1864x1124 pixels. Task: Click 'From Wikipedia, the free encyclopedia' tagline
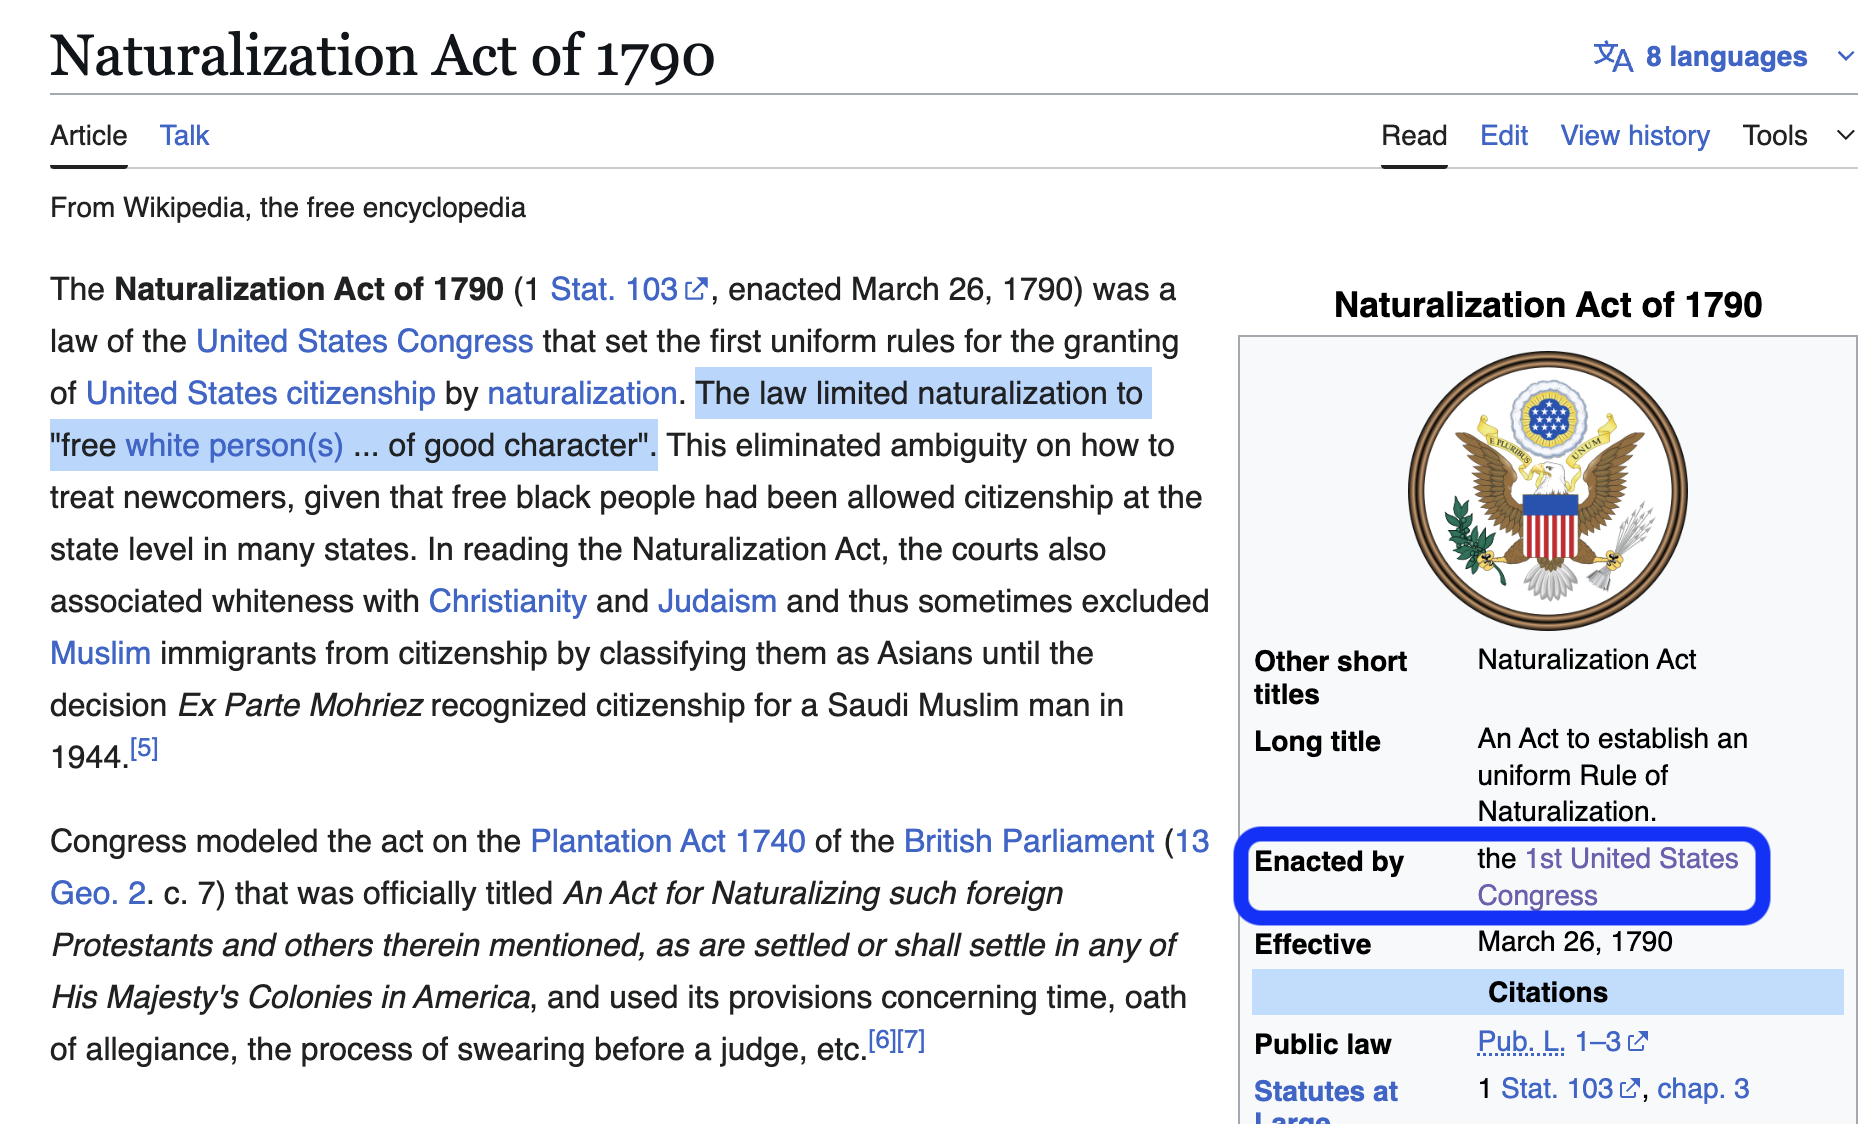point(288,208)
